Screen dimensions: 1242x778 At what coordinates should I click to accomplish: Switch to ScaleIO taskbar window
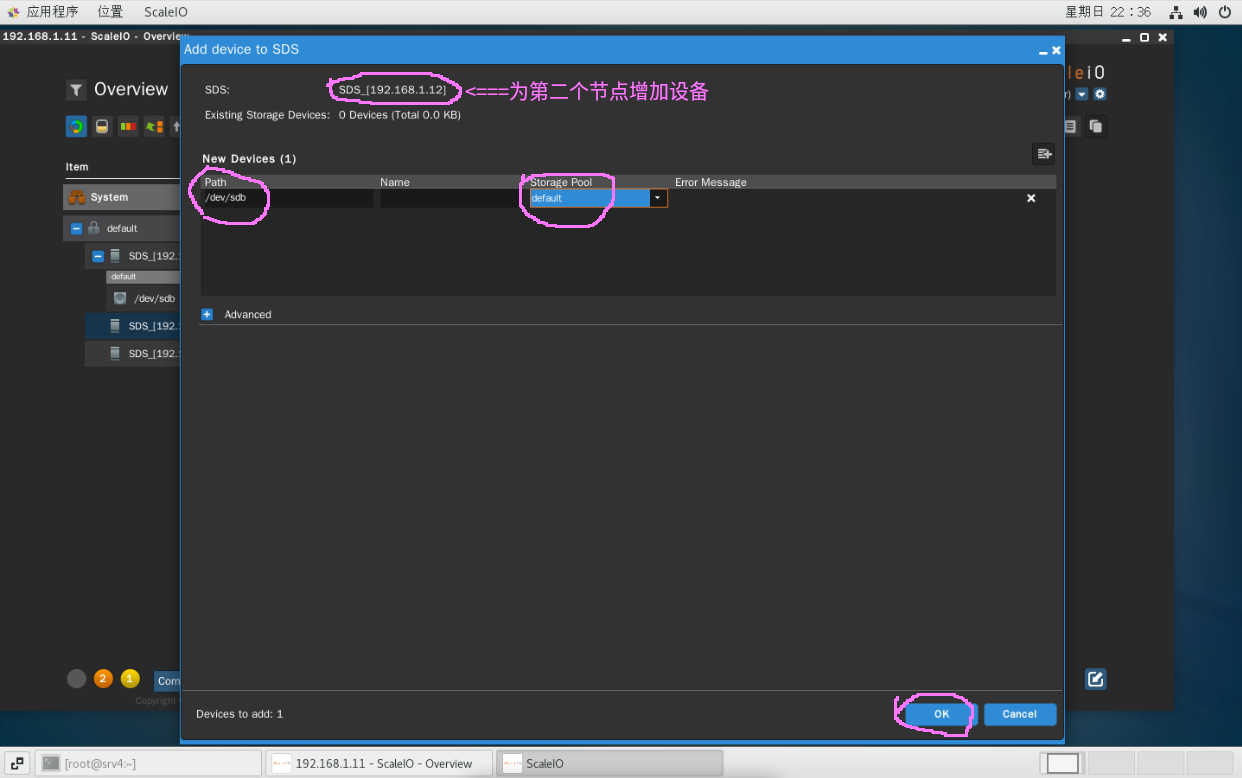[610, 764]
